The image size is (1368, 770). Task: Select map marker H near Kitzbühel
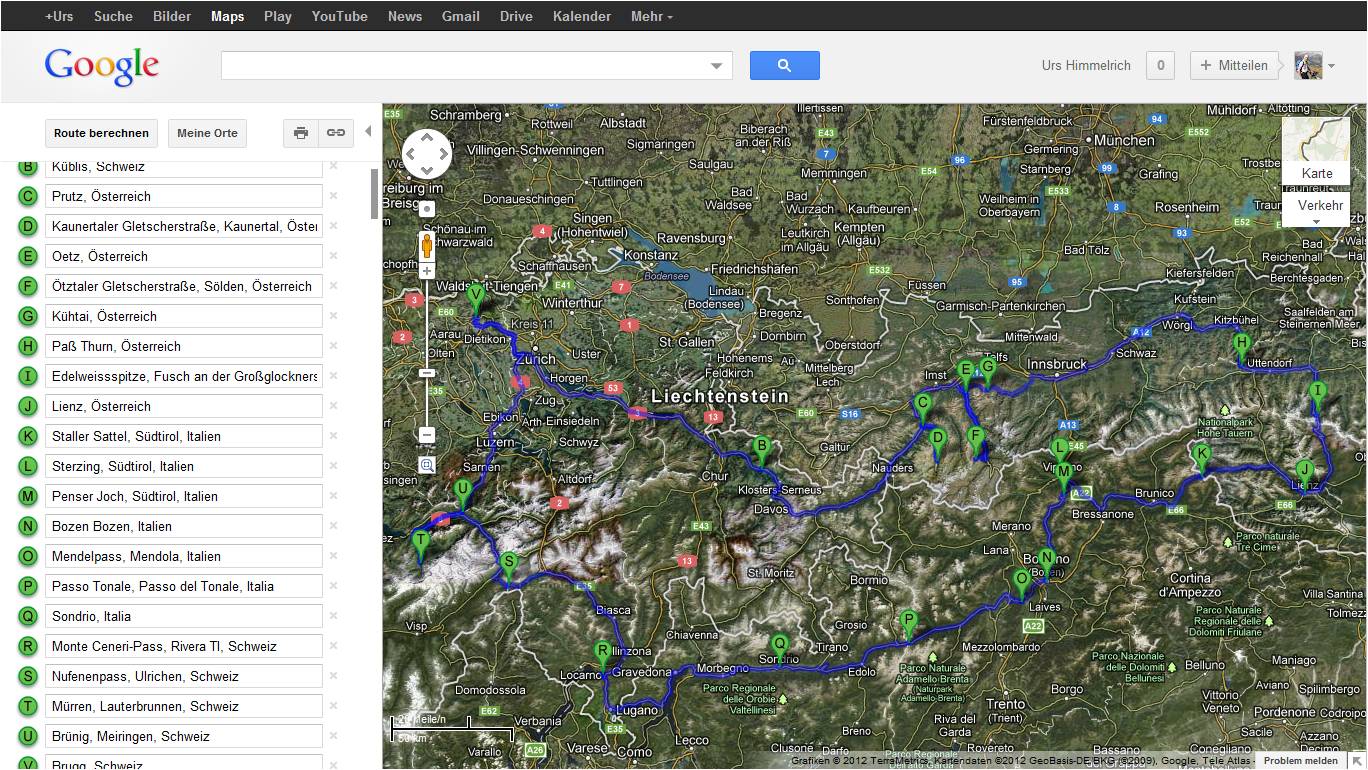1241,348
